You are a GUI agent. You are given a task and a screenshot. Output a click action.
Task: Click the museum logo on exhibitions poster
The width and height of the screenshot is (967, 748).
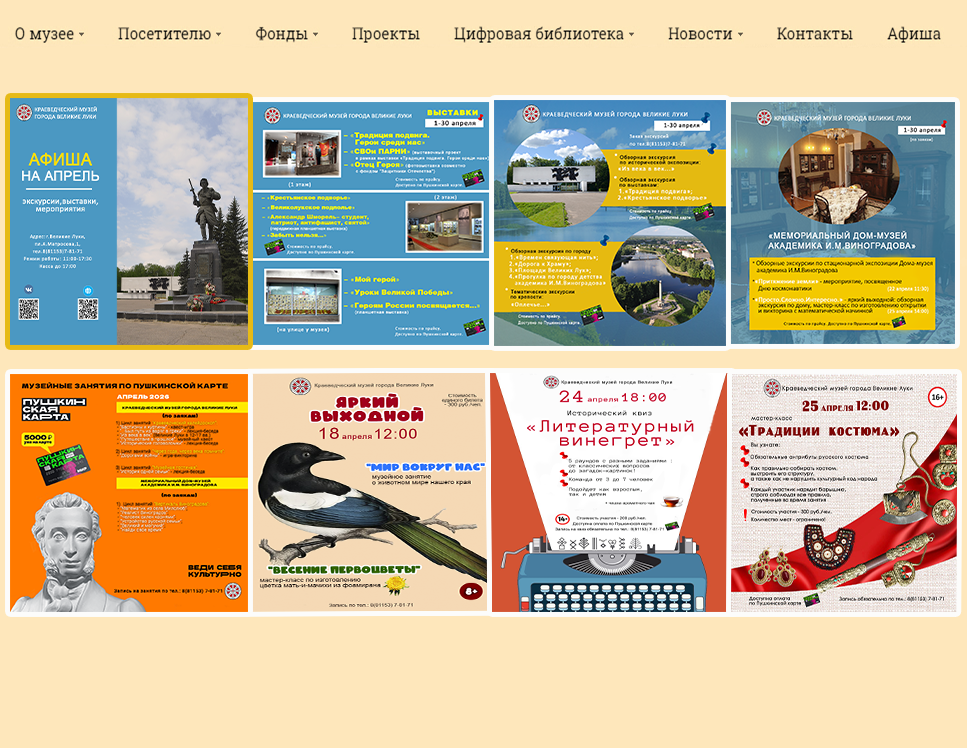(271, 116)
